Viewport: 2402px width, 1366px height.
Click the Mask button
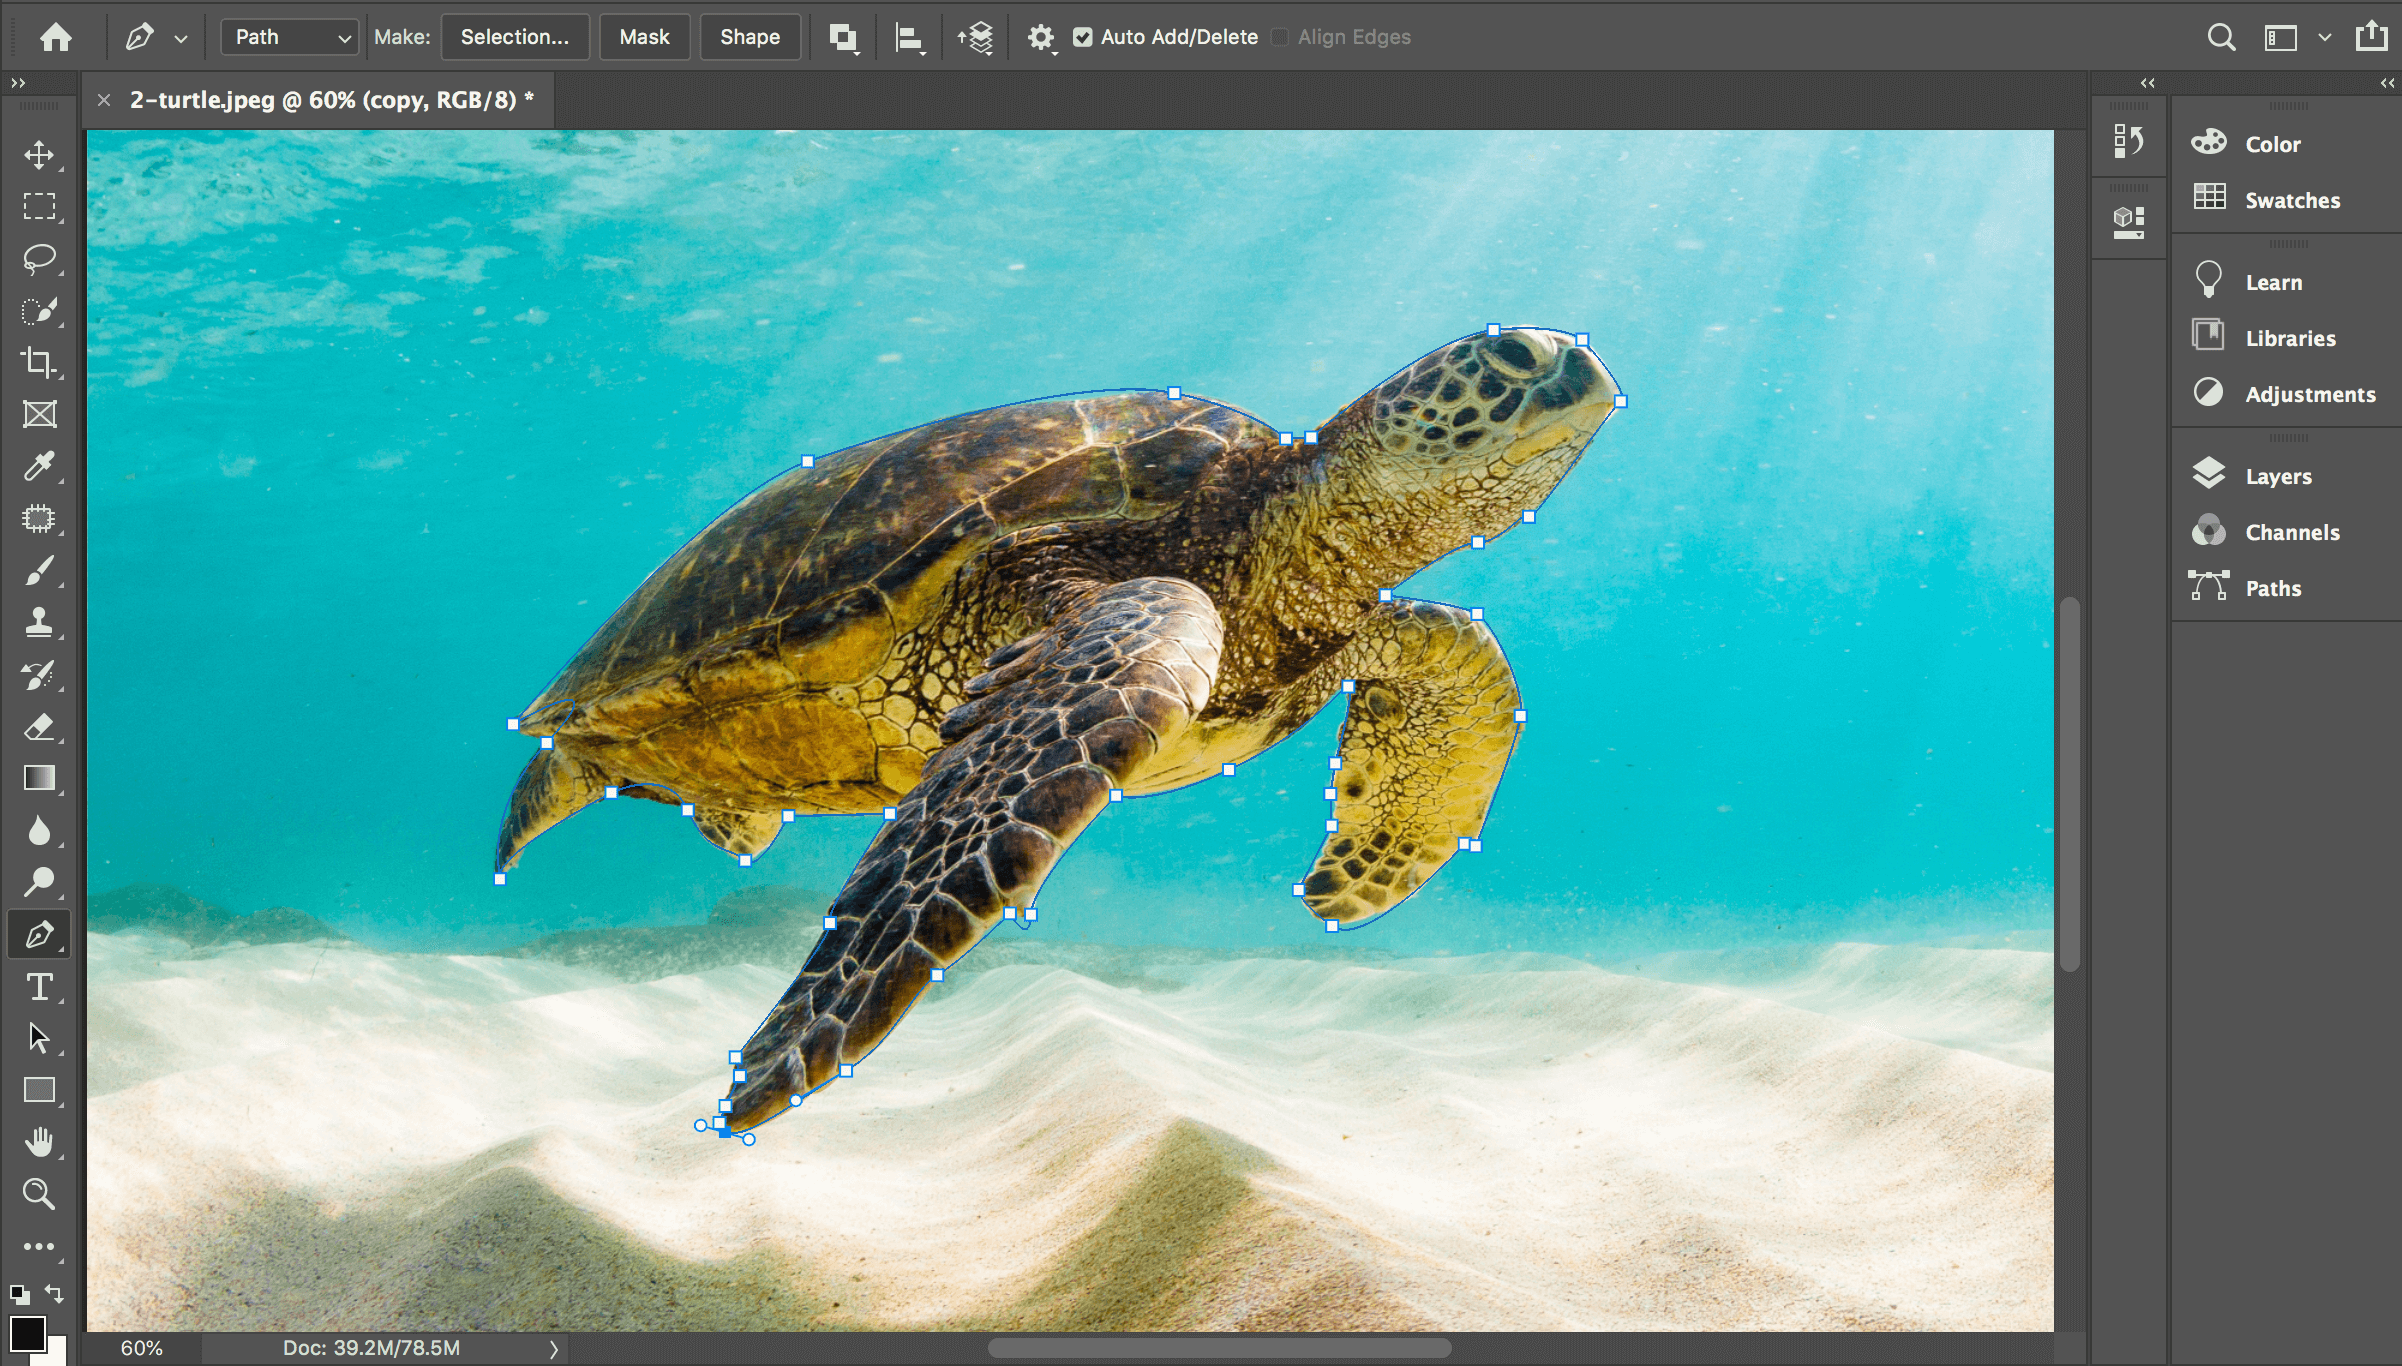(x=644, y=37)
